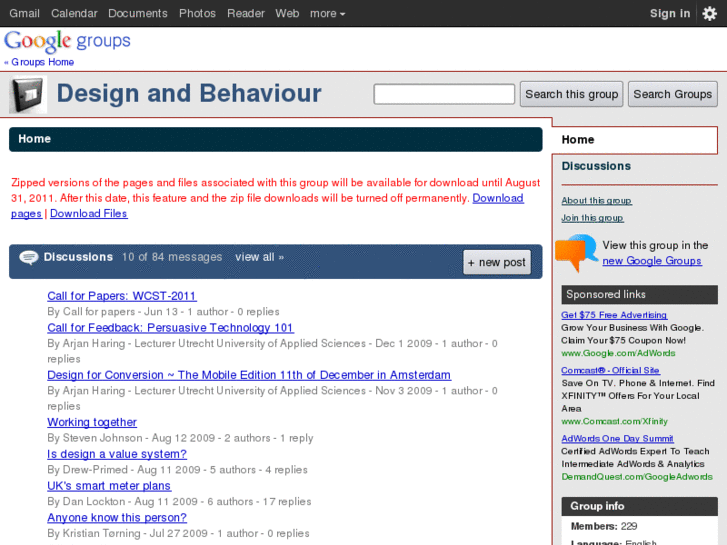
Task: Open Discussions in the sidebar
Action: (x=596, y=166)
